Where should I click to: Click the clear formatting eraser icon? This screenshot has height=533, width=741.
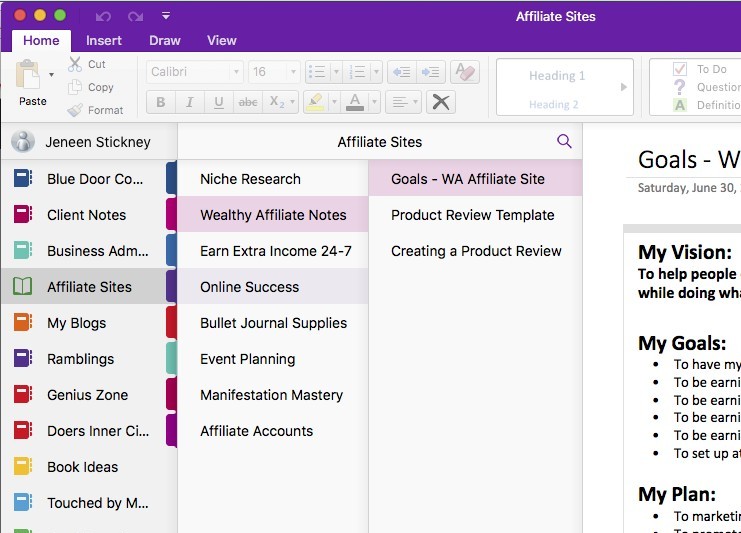(465, 72)
